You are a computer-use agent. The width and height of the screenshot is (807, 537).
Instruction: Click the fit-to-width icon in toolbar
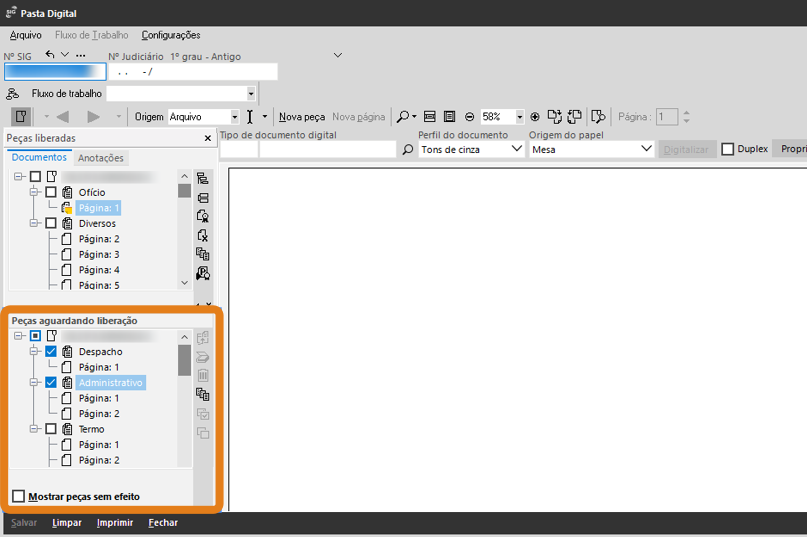[430, 117]
